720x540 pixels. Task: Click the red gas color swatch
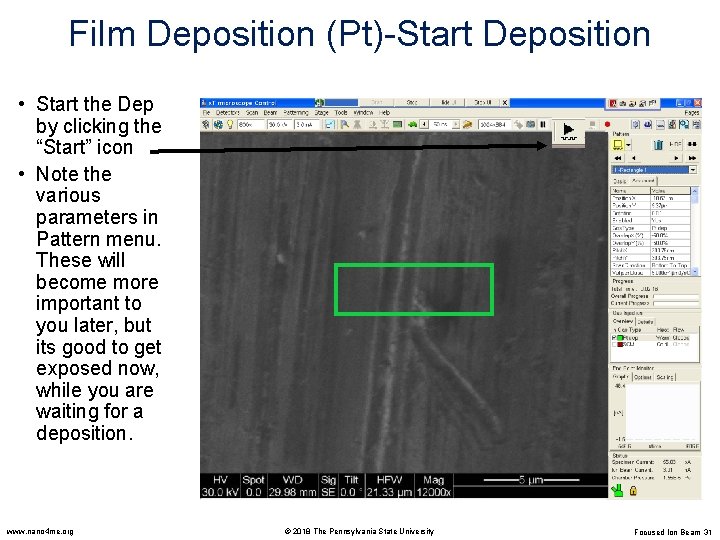pos(620,344)
